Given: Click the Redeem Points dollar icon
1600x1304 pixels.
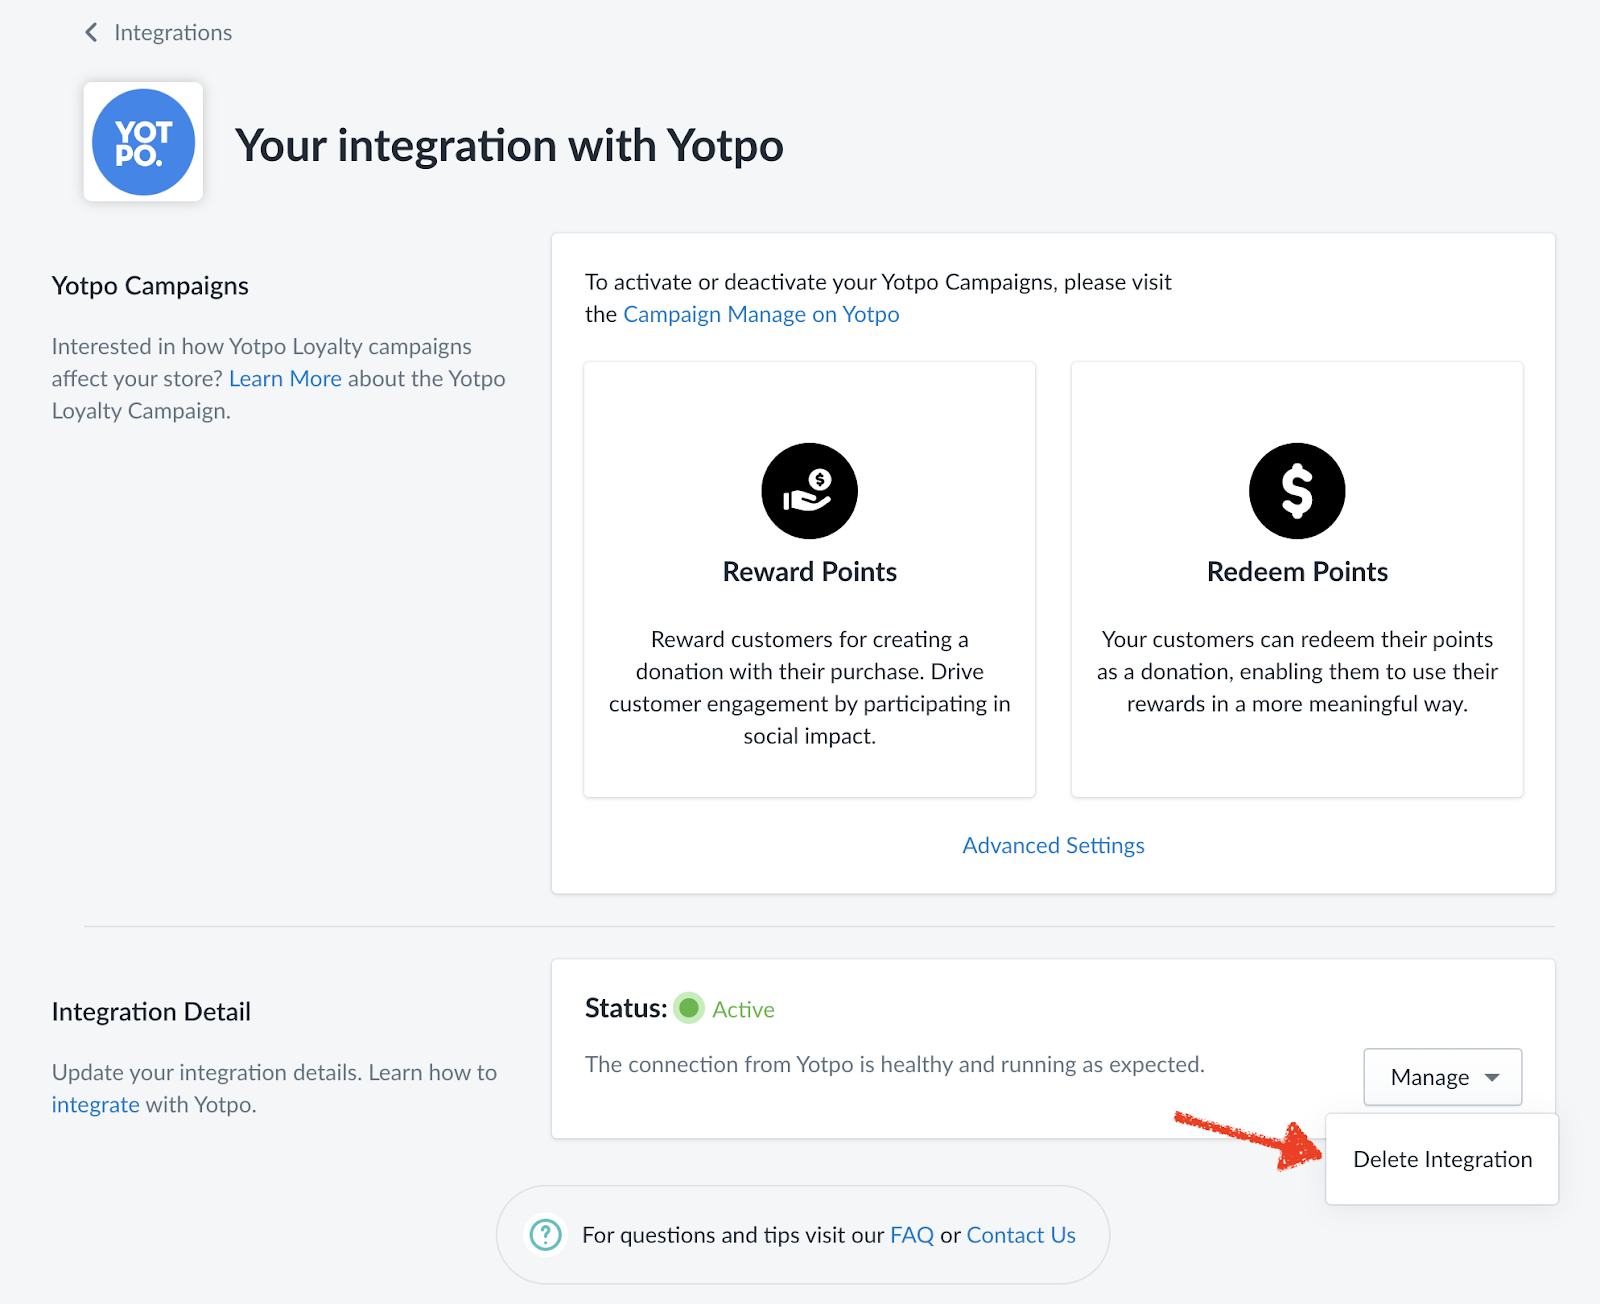Looking at the screenshot, I should [1297, 491].
